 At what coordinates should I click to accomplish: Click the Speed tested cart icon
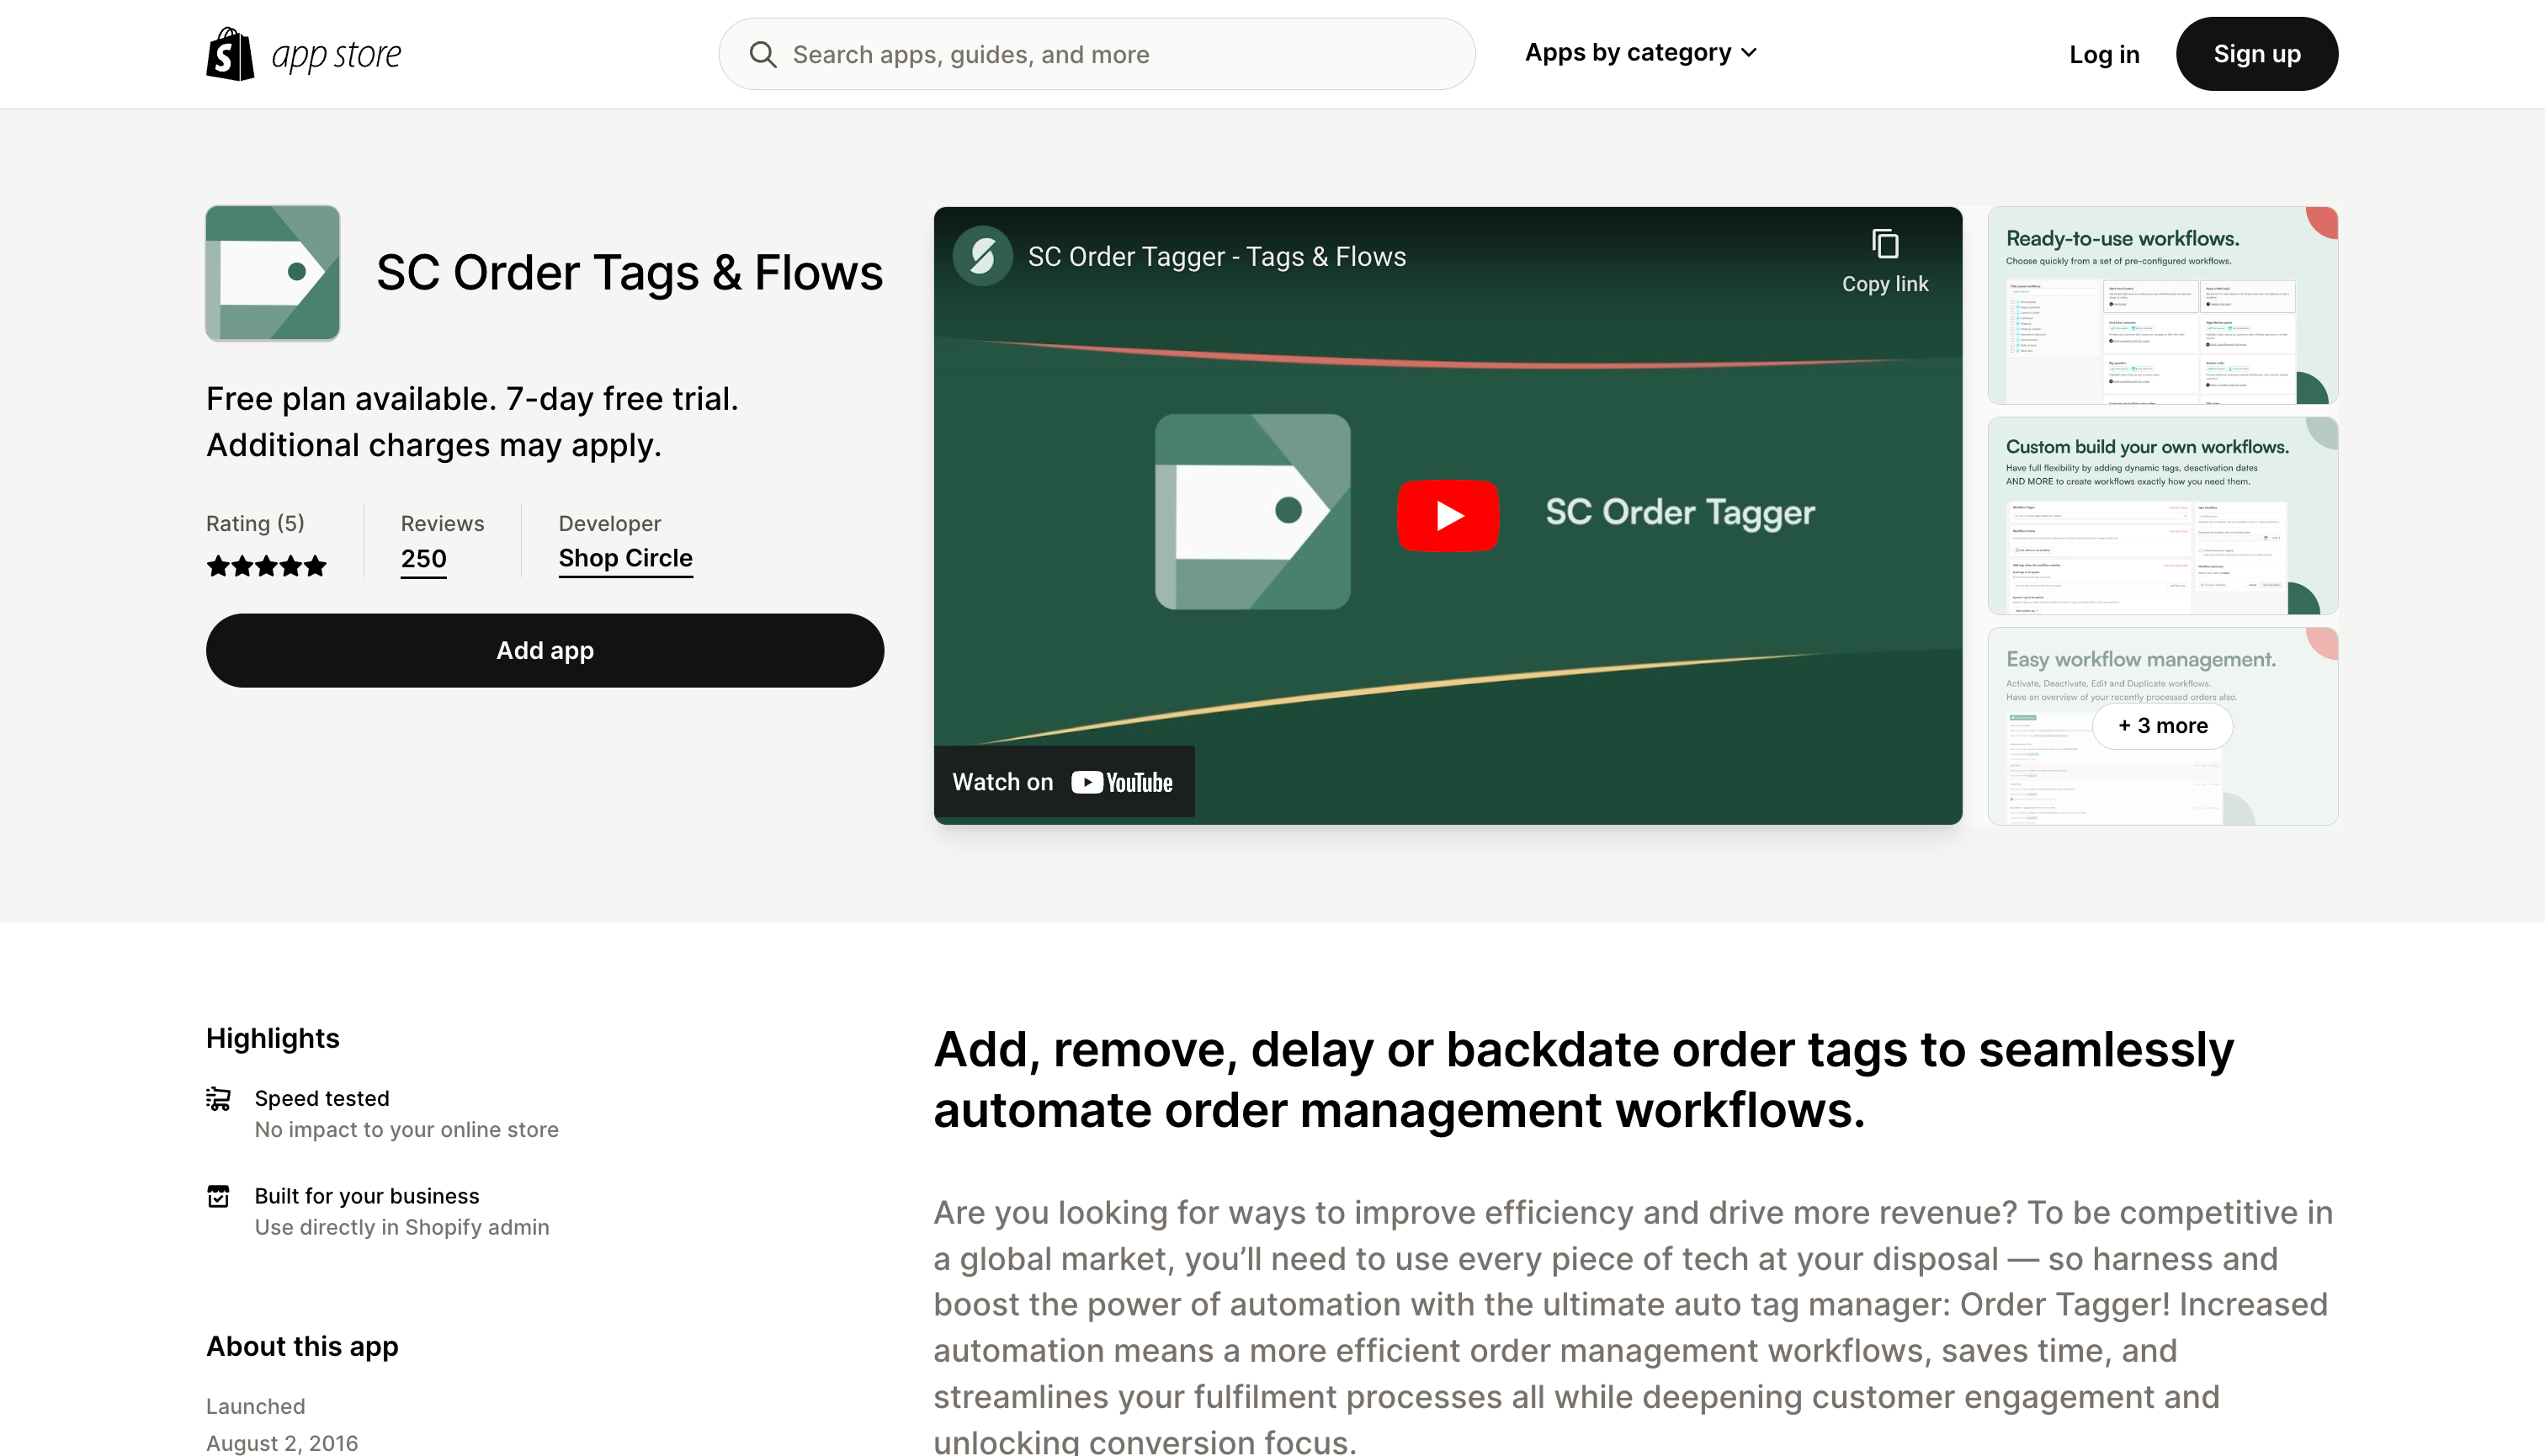click(218, 1099)
